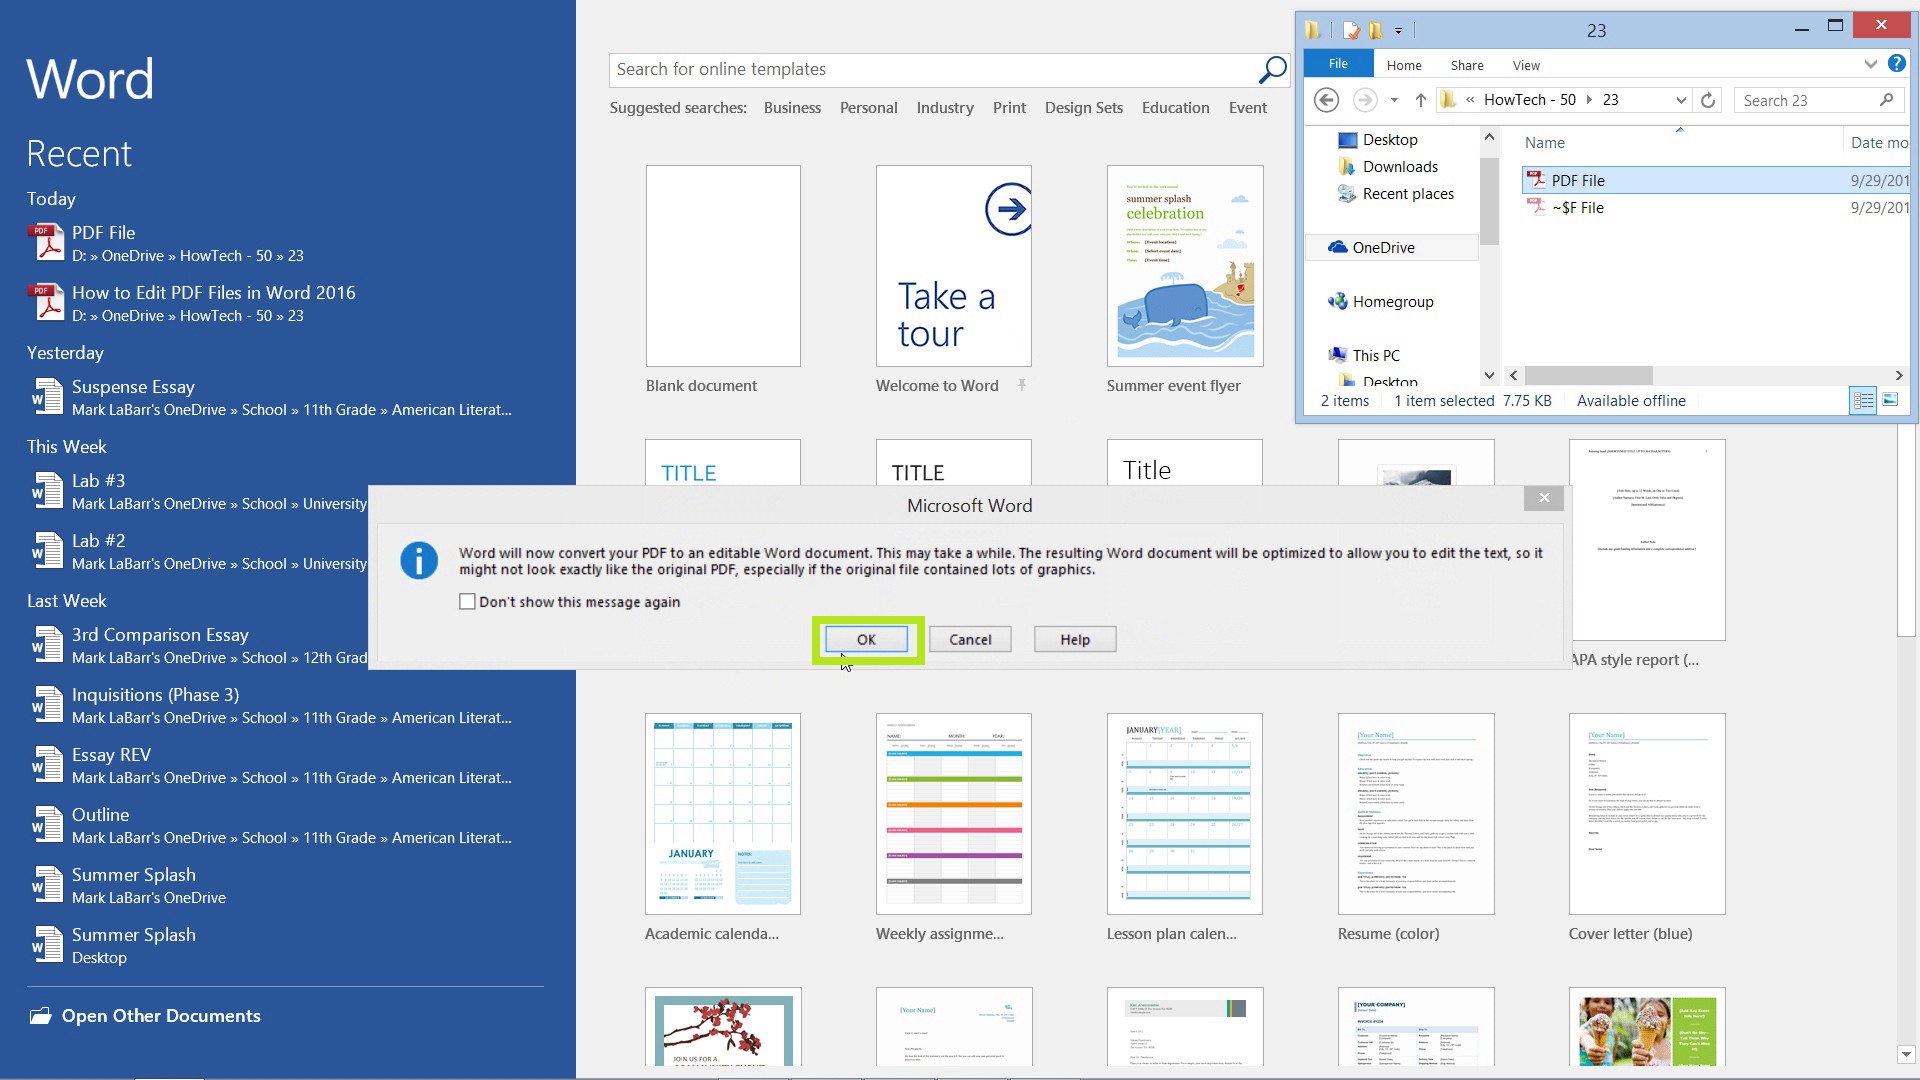Click the PDF file type icon in recent list
The height and width of the screenshot is (1080, 1920).
point(44,241)
